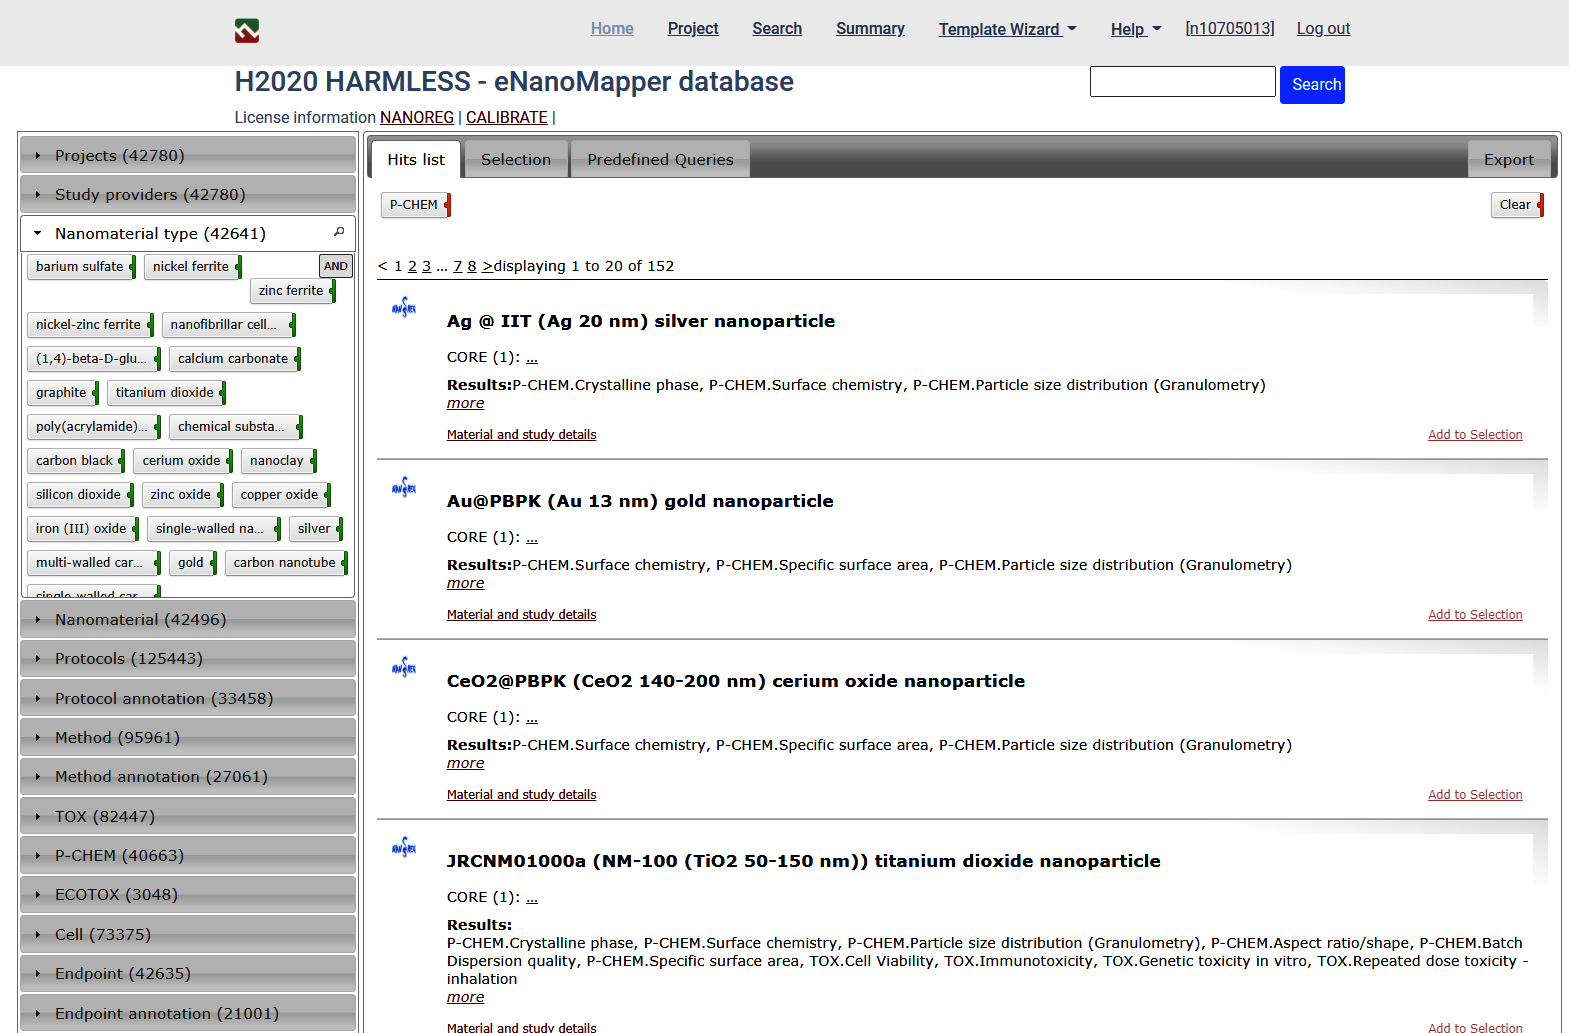
Task: Expand the CORE (1) ellipsis for Ag @ IIT
Action: tap(532, 357)
